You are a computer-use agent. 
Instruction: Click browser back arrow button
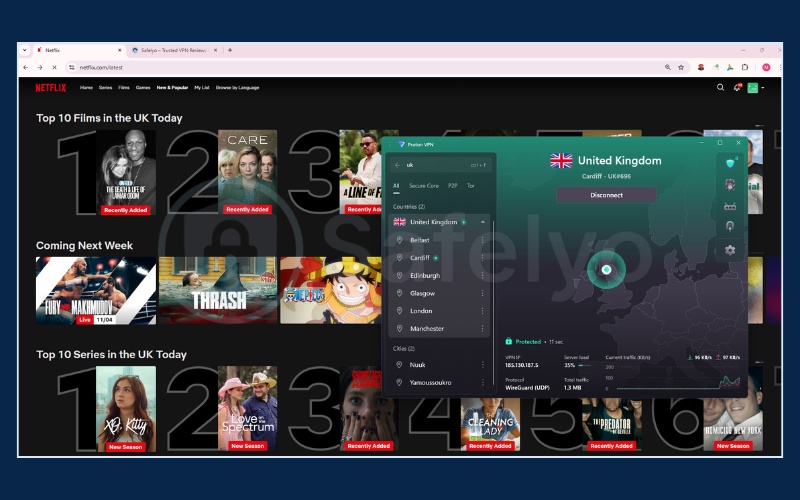coord(26,67)
